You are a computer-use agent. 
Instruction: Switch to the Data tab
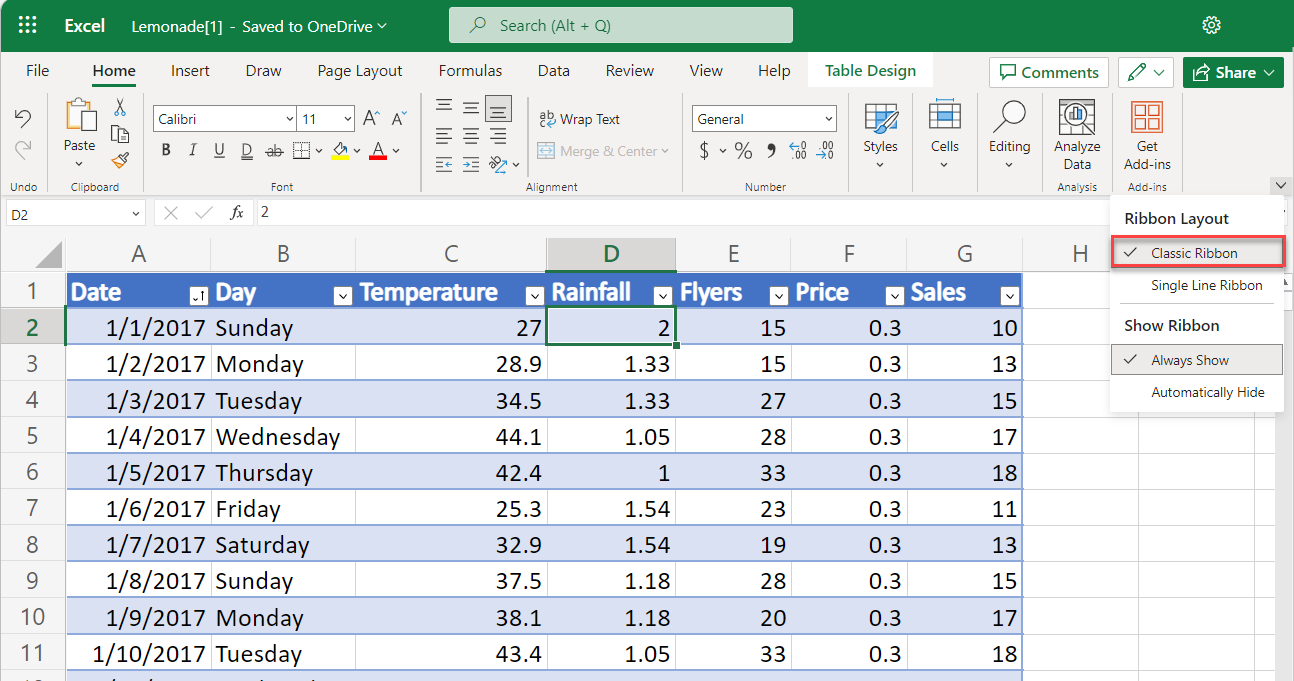tap(553, 71)
